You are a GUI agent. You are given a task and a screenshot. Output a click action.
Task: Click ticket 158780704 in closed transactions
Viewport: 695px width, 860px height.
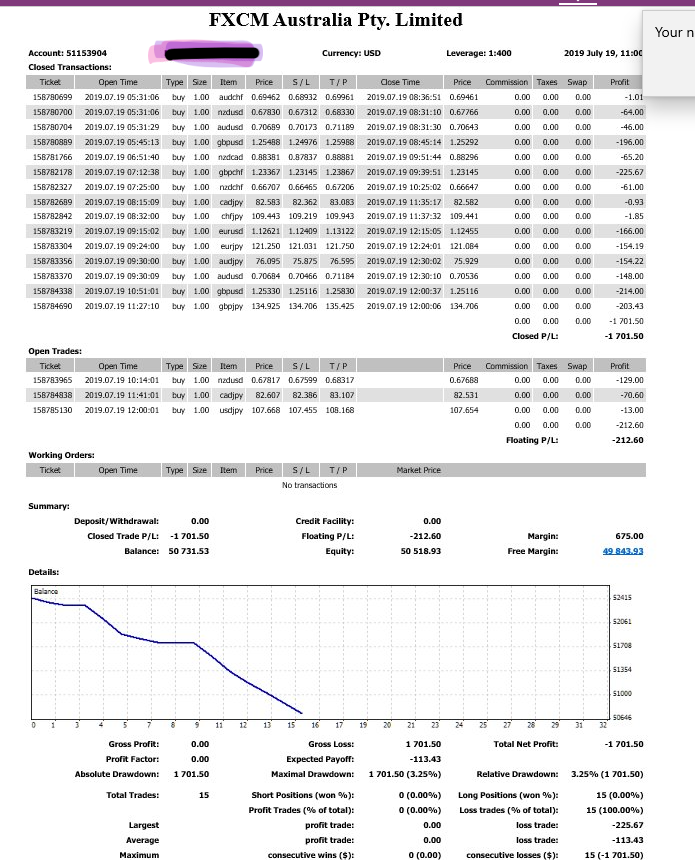[x=52, y=127]
